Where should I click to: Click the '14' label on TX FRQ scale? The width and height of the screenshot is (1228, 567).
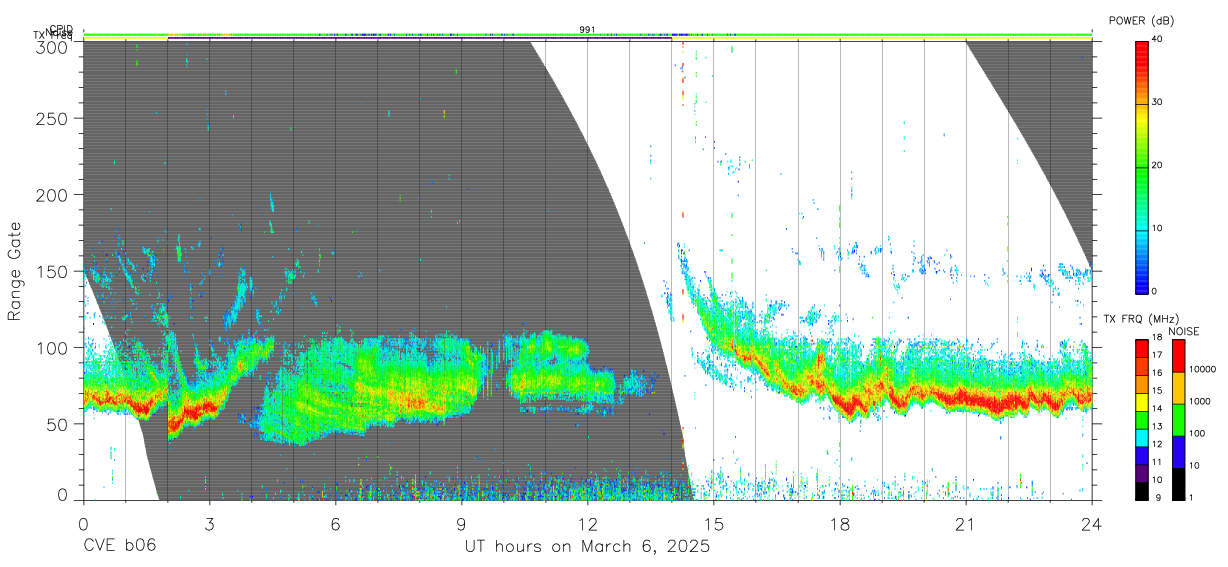[1157, 408]
